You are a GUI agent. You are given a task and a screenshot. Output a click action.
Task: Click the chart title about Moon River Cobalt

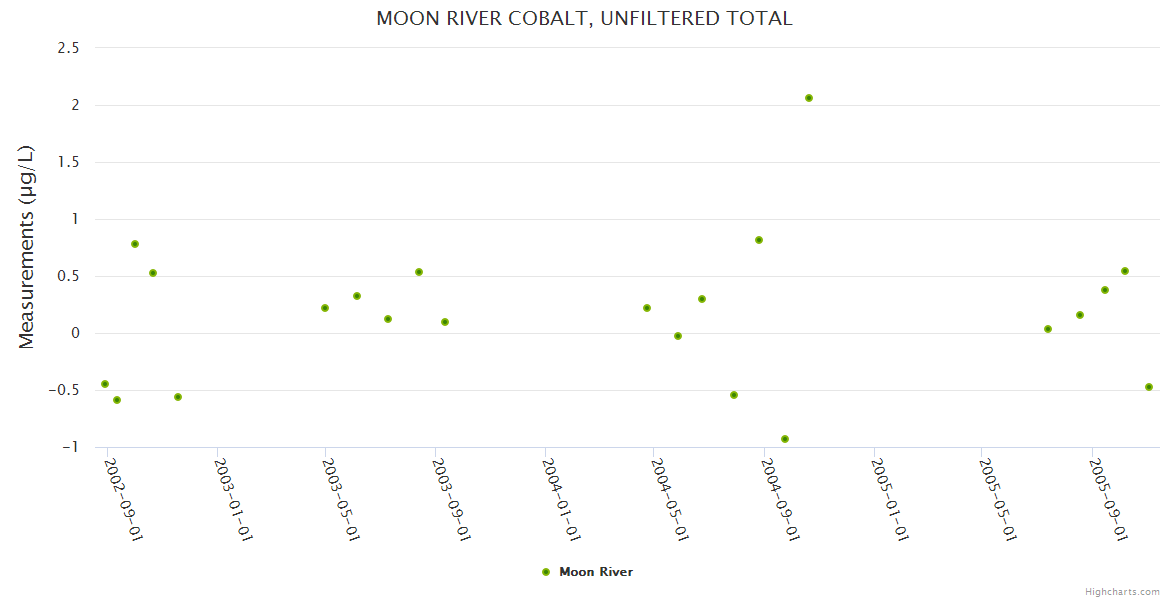point(584,18)
